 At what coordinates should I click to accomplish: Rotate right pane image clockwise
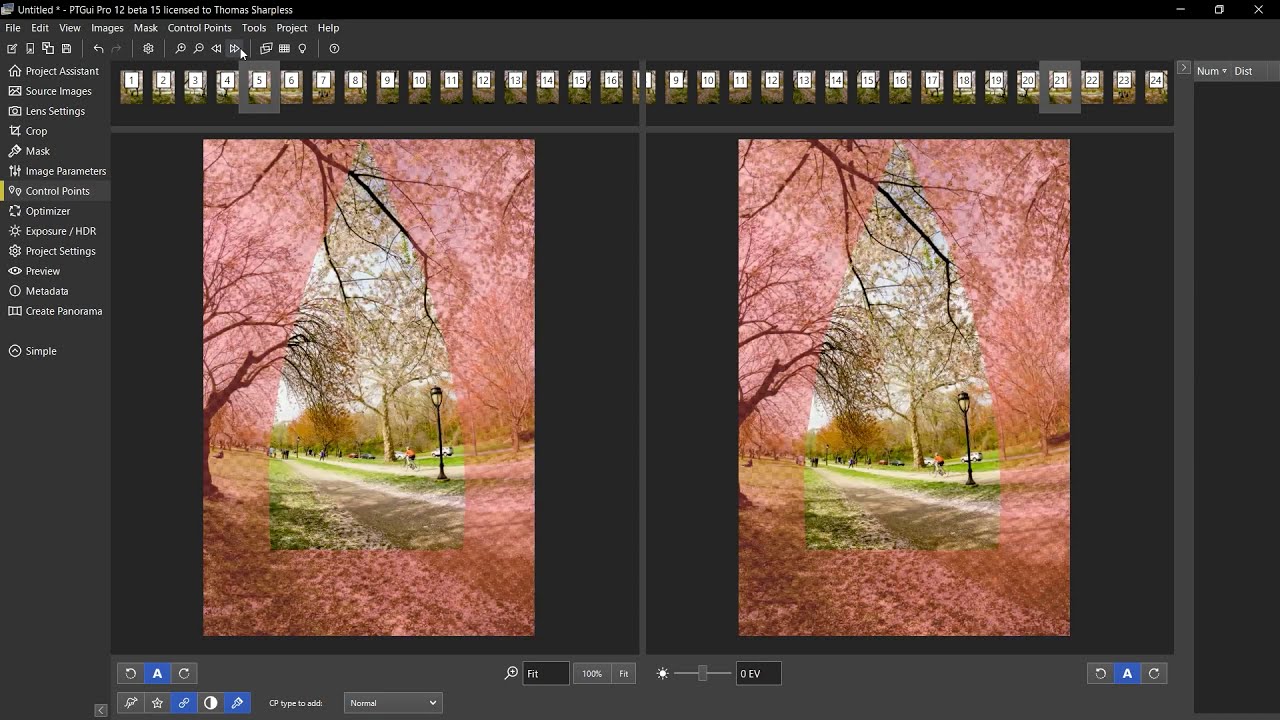coord(1154,673)
